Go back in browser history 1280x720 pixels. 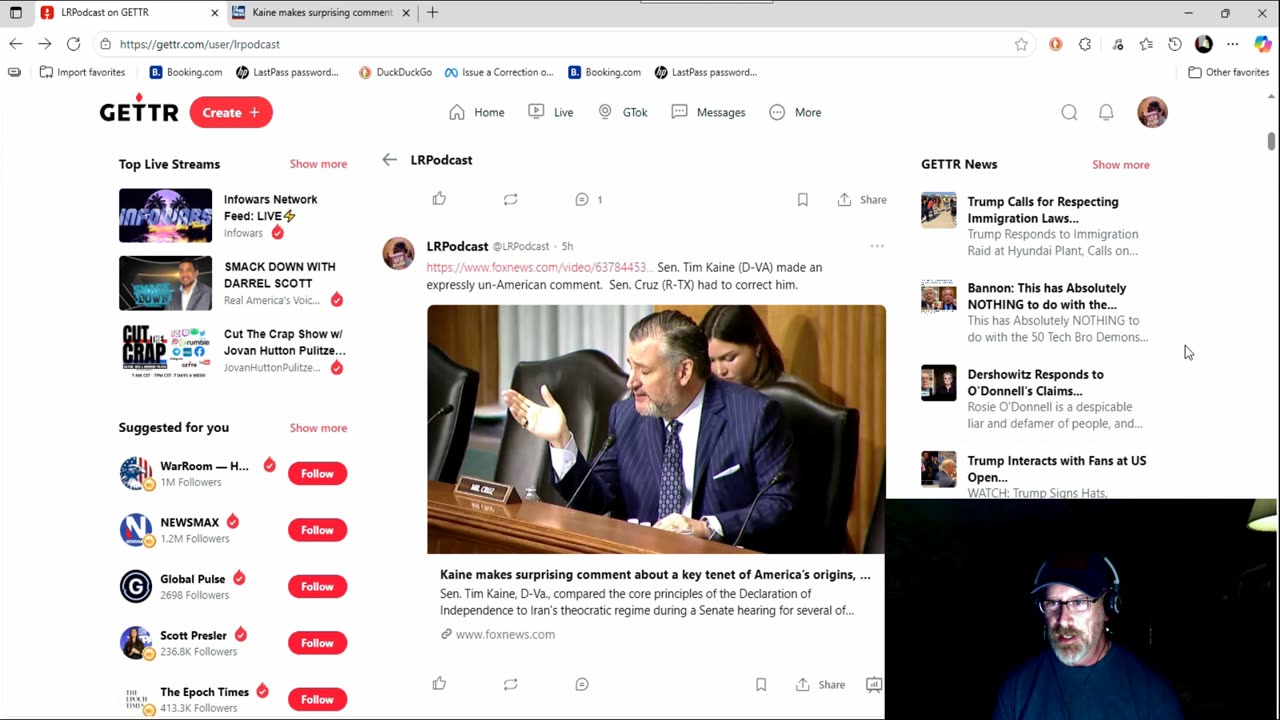coord(16,44)
